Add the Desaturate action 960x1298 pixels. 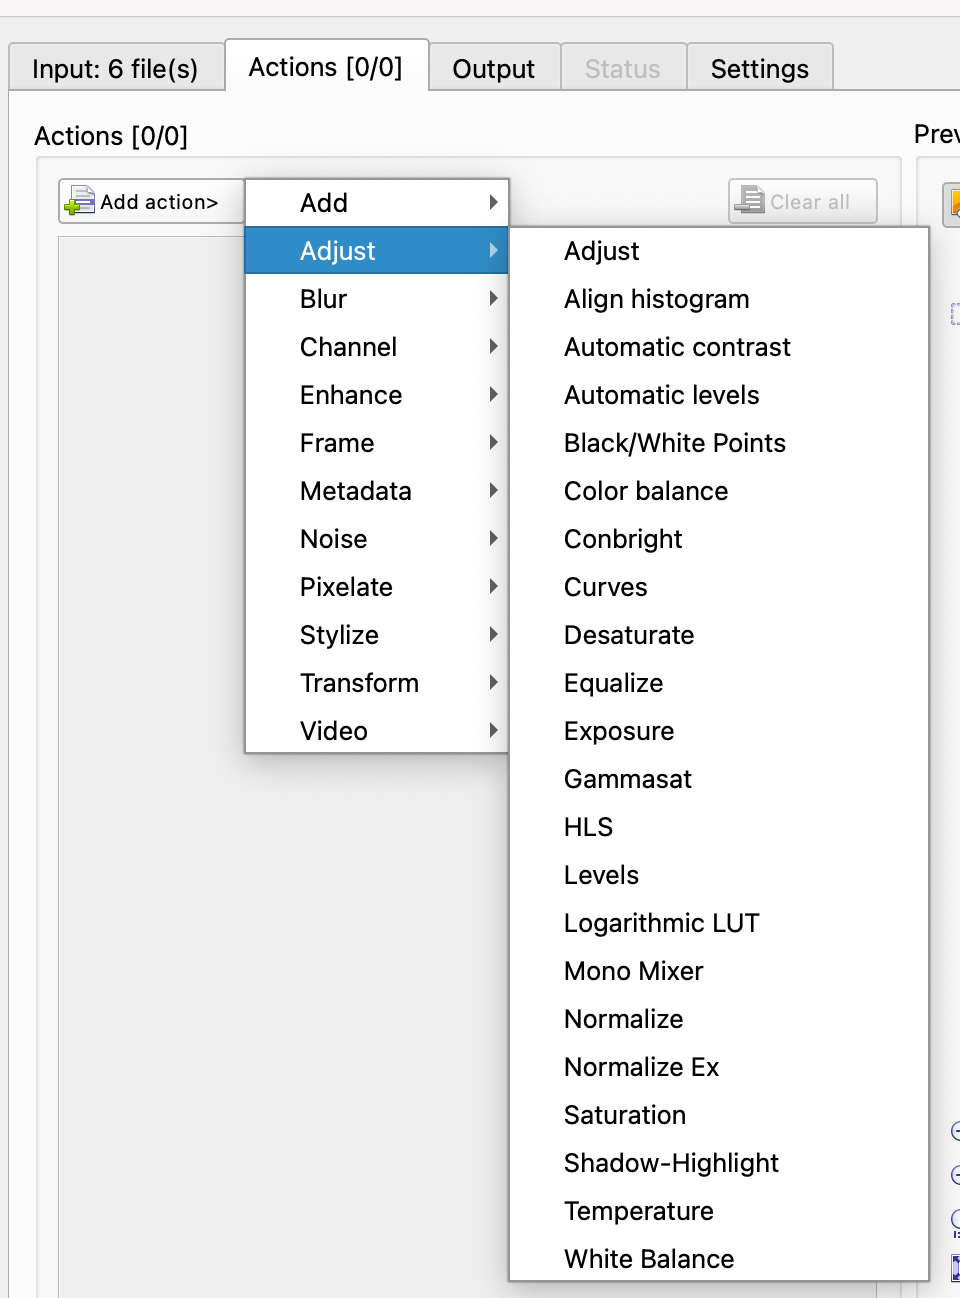(629, 635)
